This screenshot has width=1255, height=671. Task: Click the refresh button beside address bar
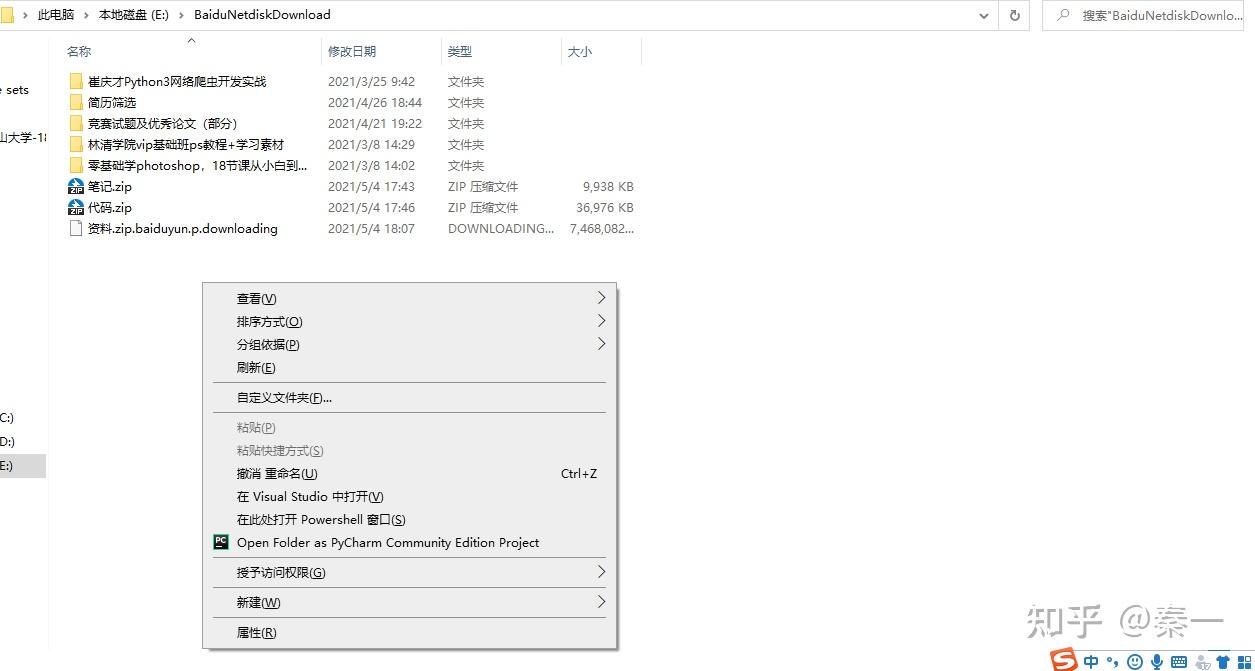[x=1015, y=15]
